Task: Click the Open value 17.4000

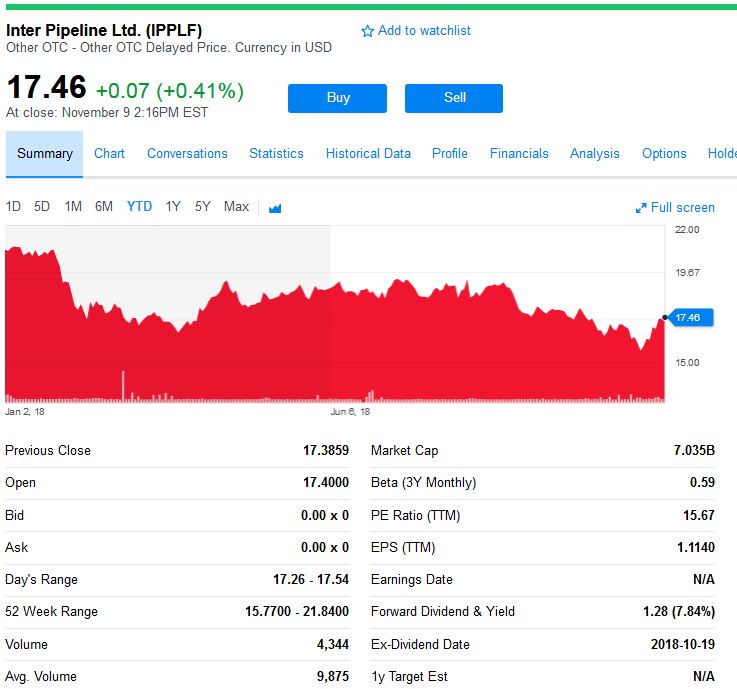Action: (x=326, y=482)
